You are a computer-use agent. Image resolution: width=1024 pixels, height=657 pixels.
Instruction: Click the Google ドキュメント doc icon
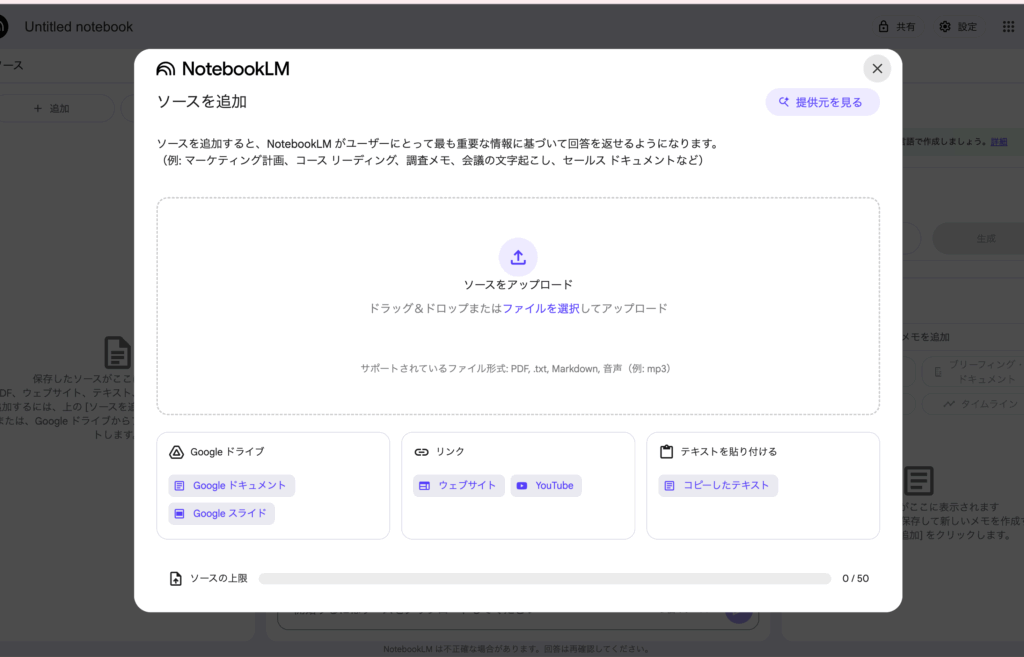coord(180,485)
